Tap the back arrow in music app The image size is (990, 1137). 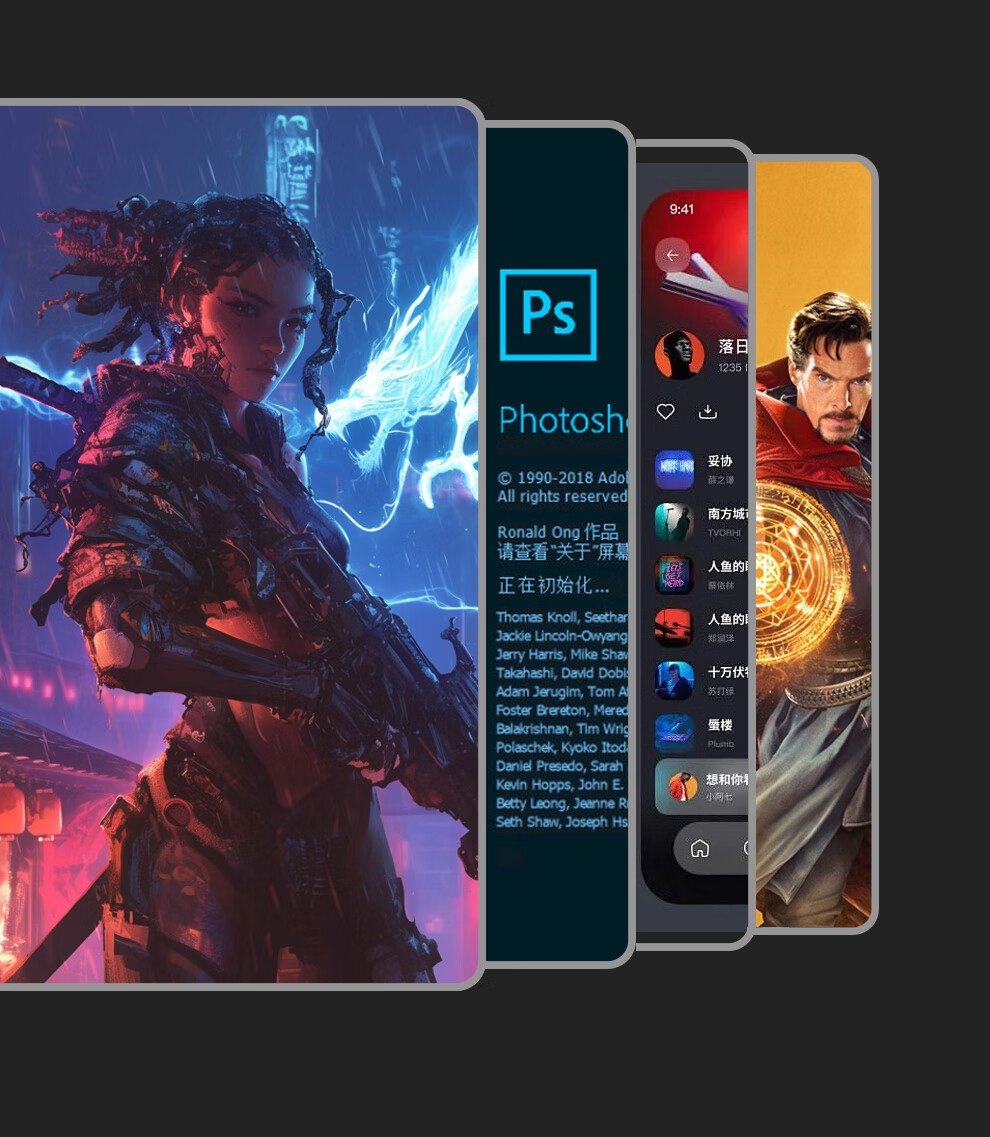(x=672, y=255)
